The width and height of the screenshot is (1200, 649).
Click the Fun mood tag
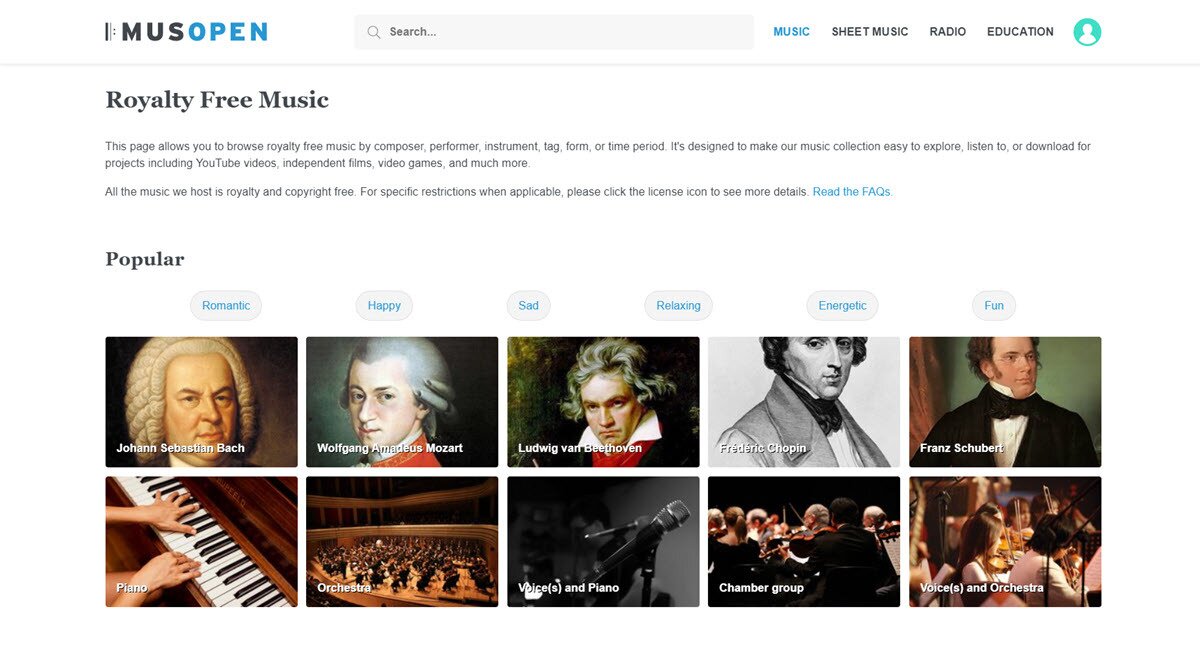tap(994, 306)
